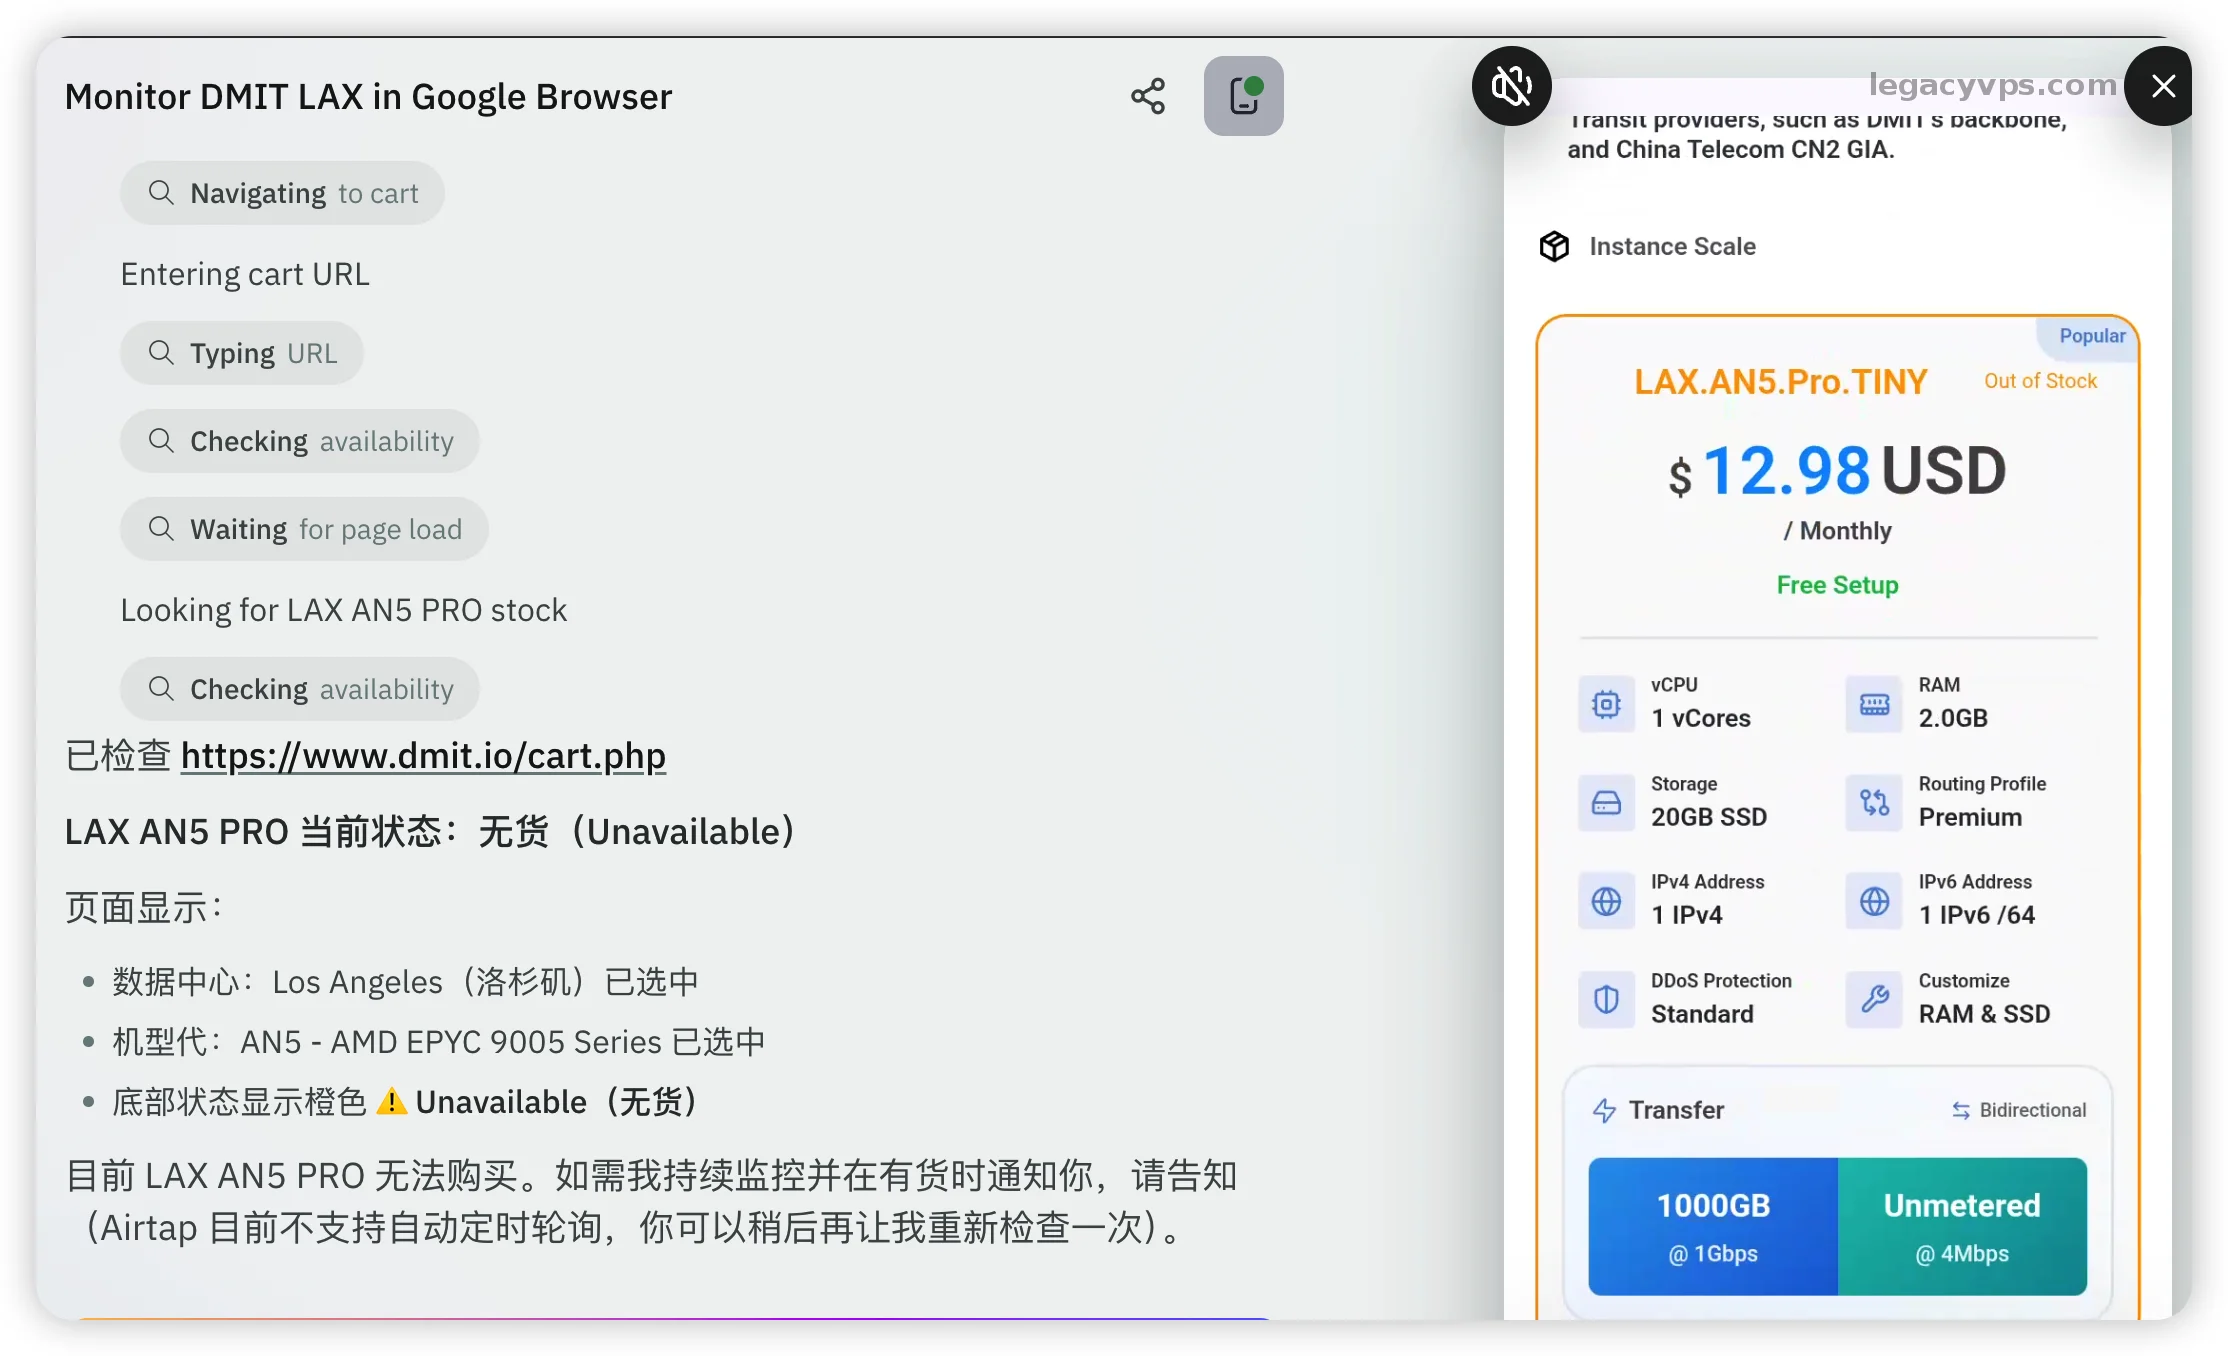The width and height of the screenshot is (2228, 1356).
Task: Click the Customize wrench icon
Action: [1874, 1000]
